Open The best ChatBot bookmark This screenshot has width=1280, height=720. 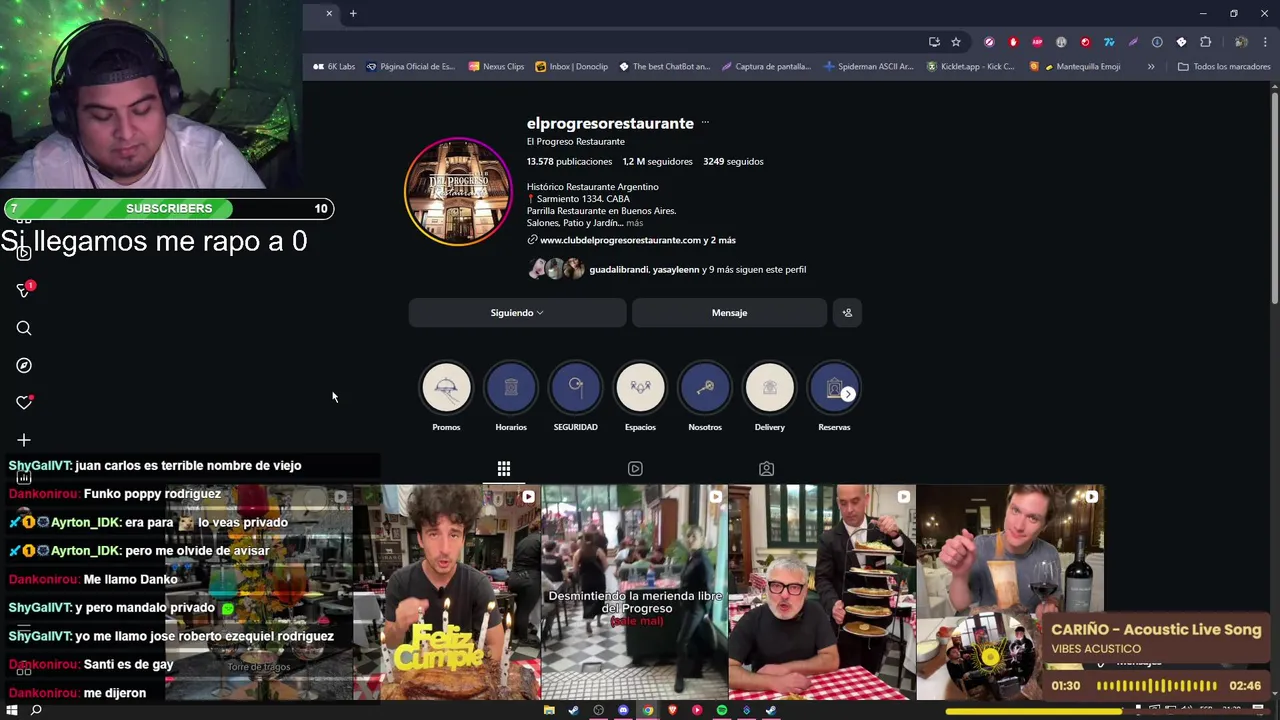point(664,67)
